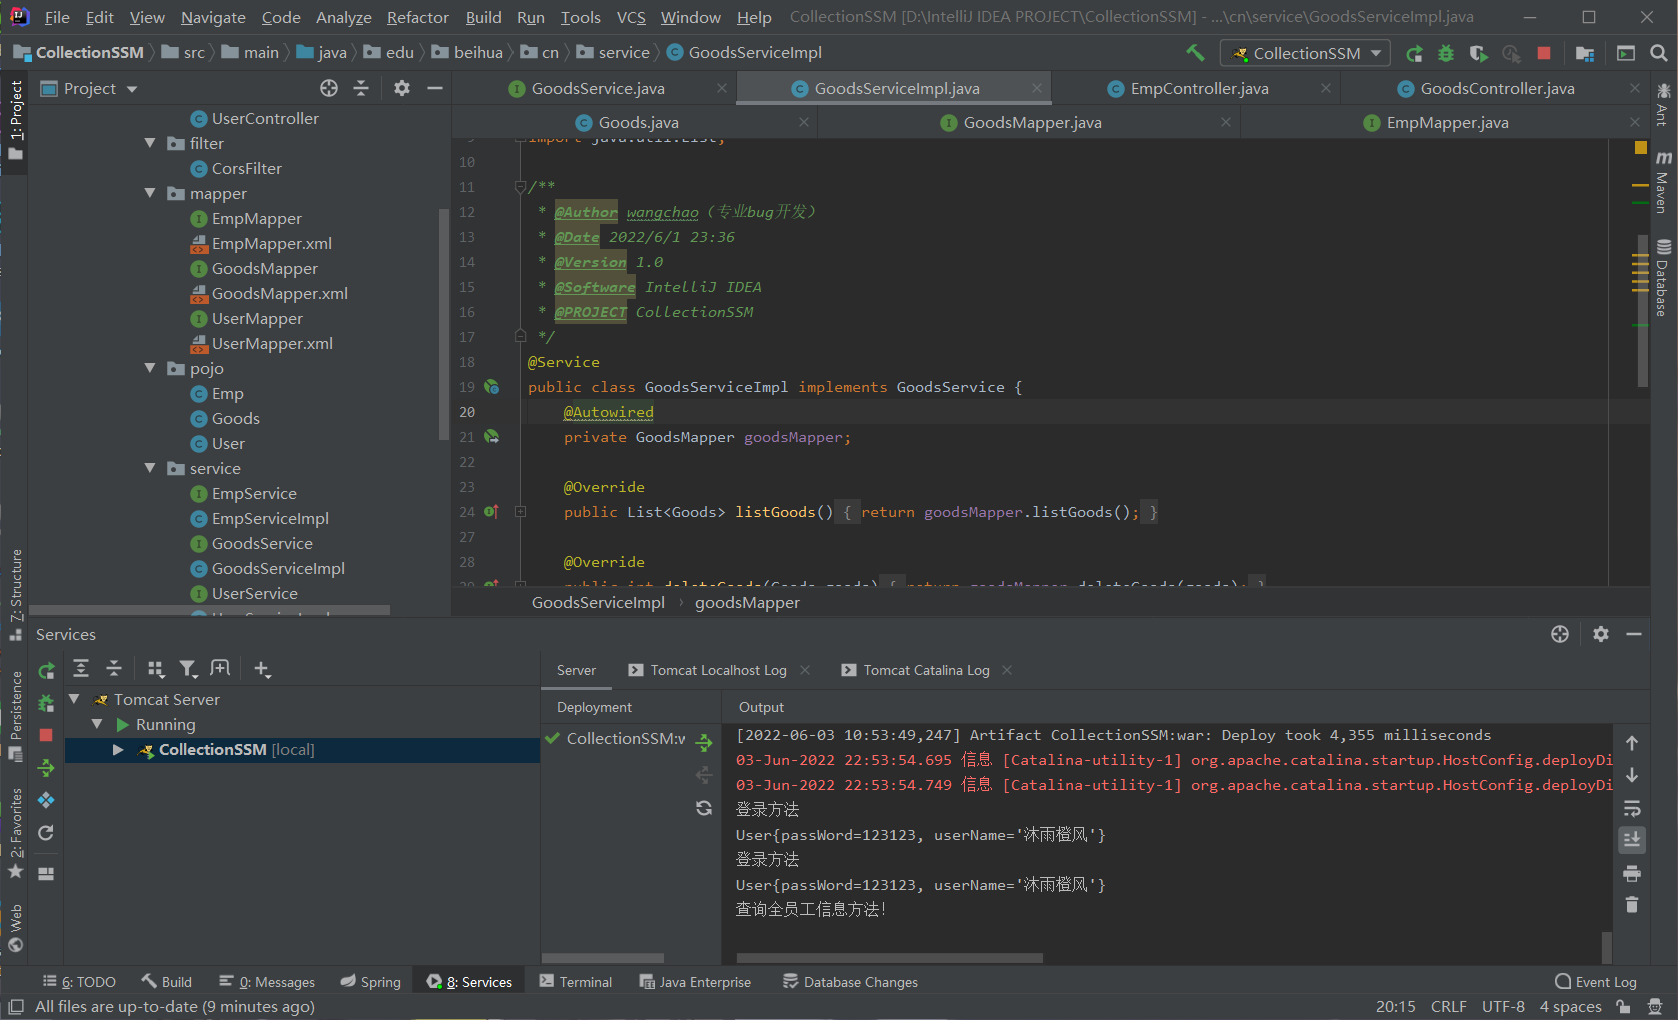Toggle the read-only lock icon in status bar
Screen dimensions: 1678x1020
pos(1623,1007)
